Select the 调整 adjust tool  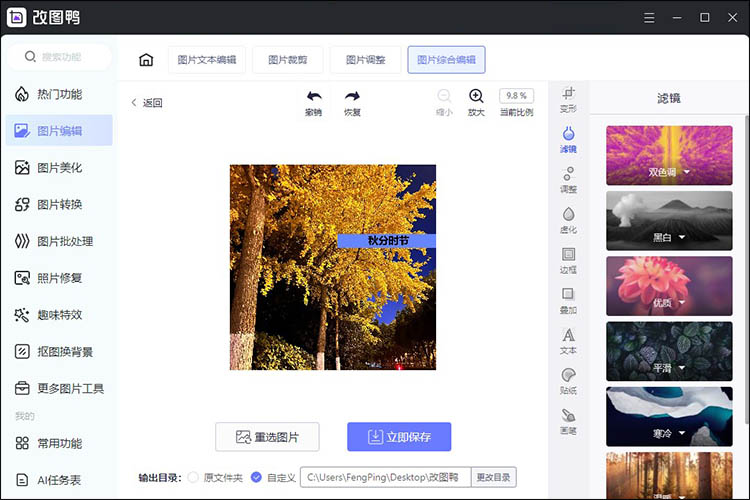[568, 180]
